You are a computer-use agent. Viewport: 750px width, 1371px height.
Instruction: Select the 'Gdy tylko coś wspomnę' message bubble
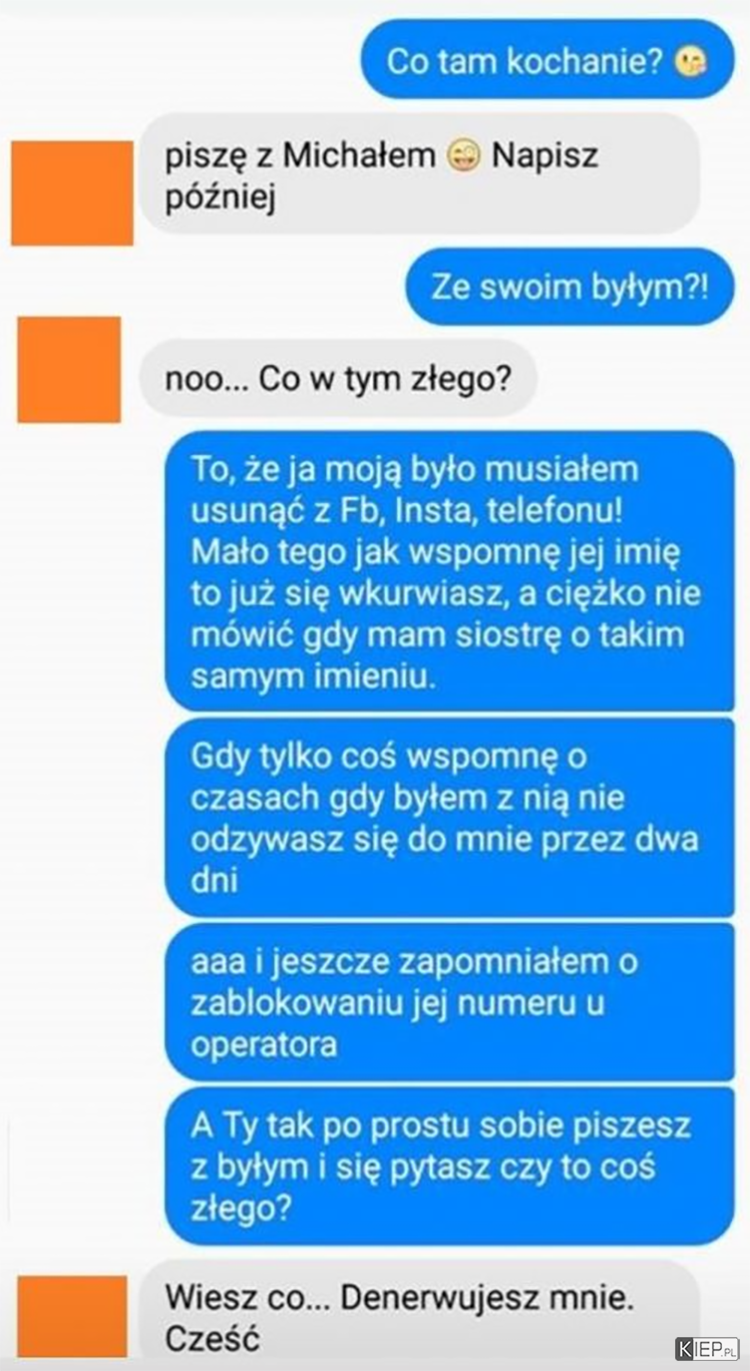pos(449,816)
